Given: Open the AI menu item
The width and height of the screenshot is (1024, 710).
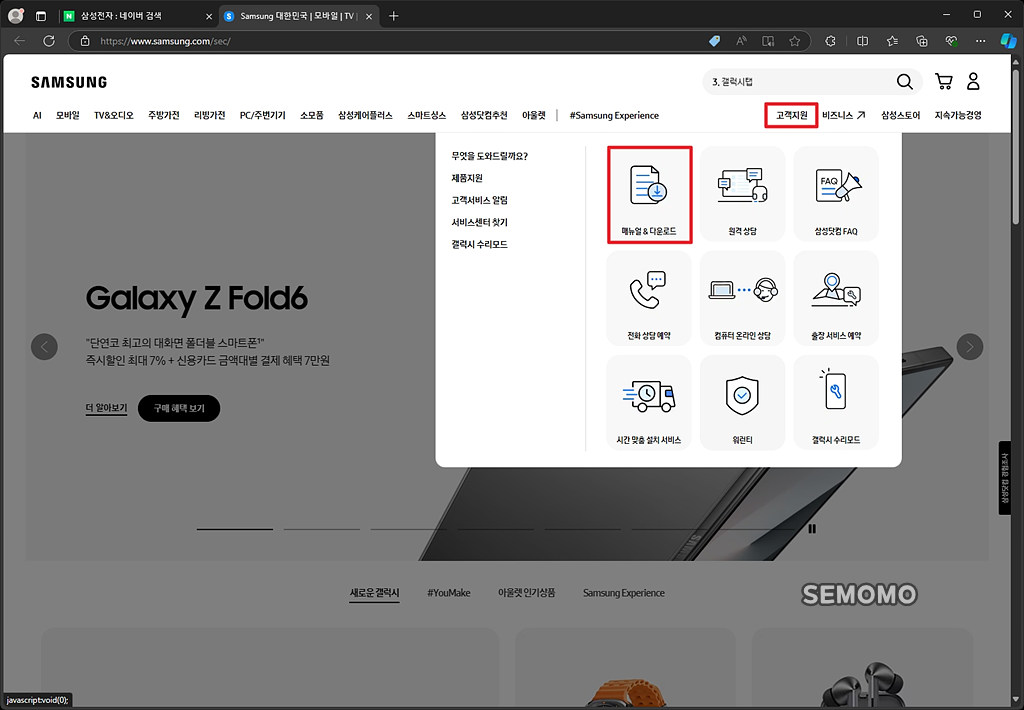Looking at the screenshot, I should pos(37,115).
